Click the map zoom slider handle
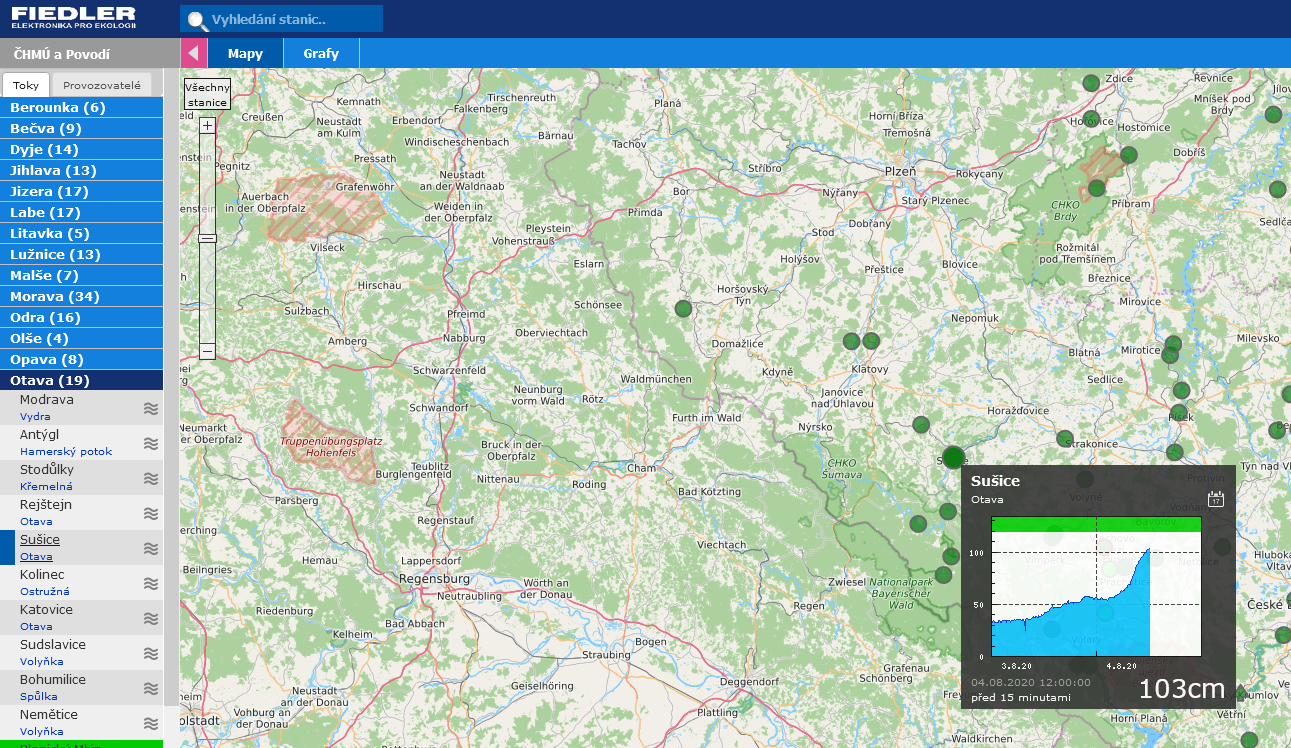 pos(207,238)
